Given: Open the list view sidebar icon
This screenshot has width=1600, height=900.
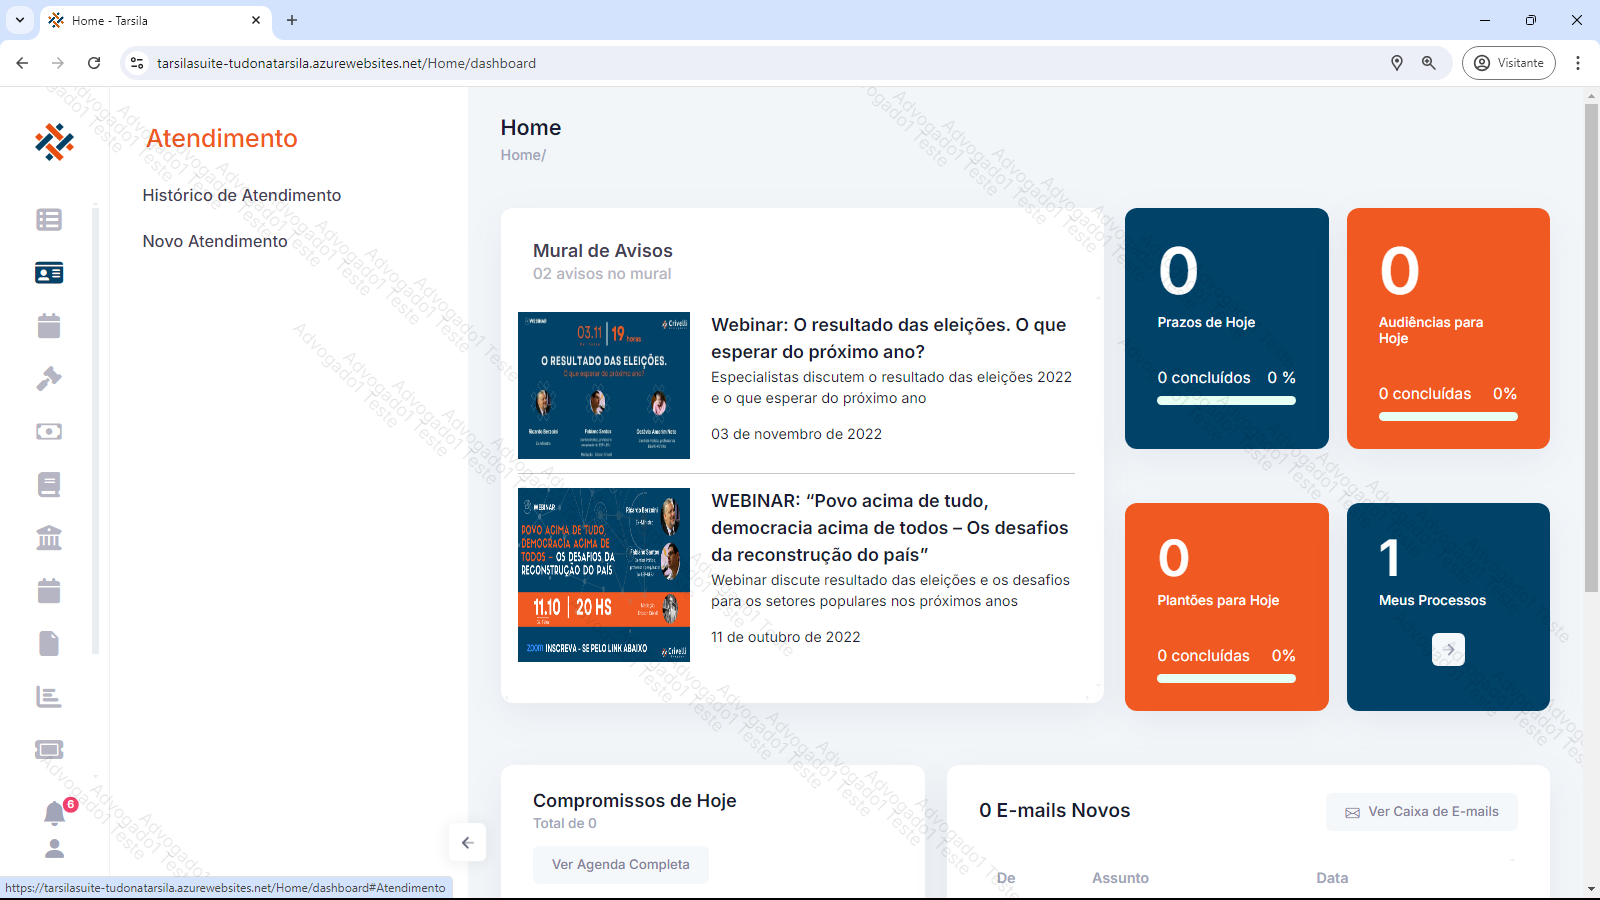Looking at the screenshot, I should coord(49,220).
